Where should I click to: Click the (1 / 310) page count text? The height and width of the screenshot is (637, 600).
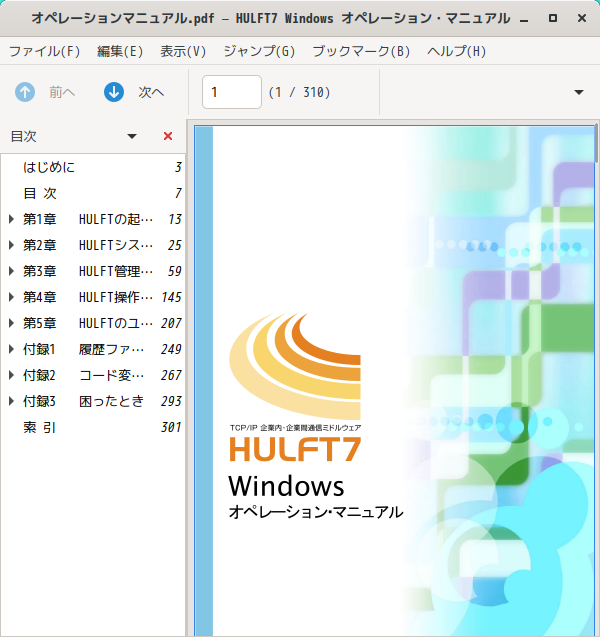coord(299,92)
